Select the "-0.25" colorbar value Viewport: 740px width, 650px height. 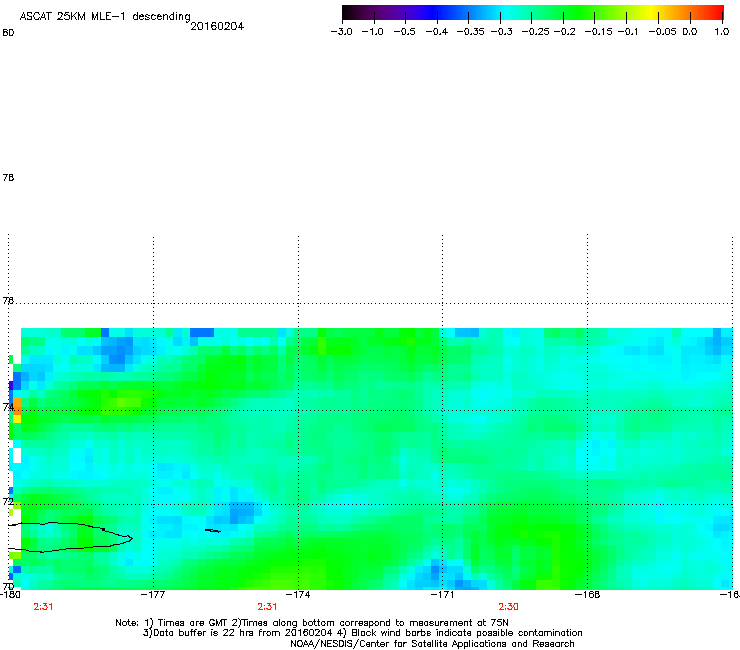point(536,32)
